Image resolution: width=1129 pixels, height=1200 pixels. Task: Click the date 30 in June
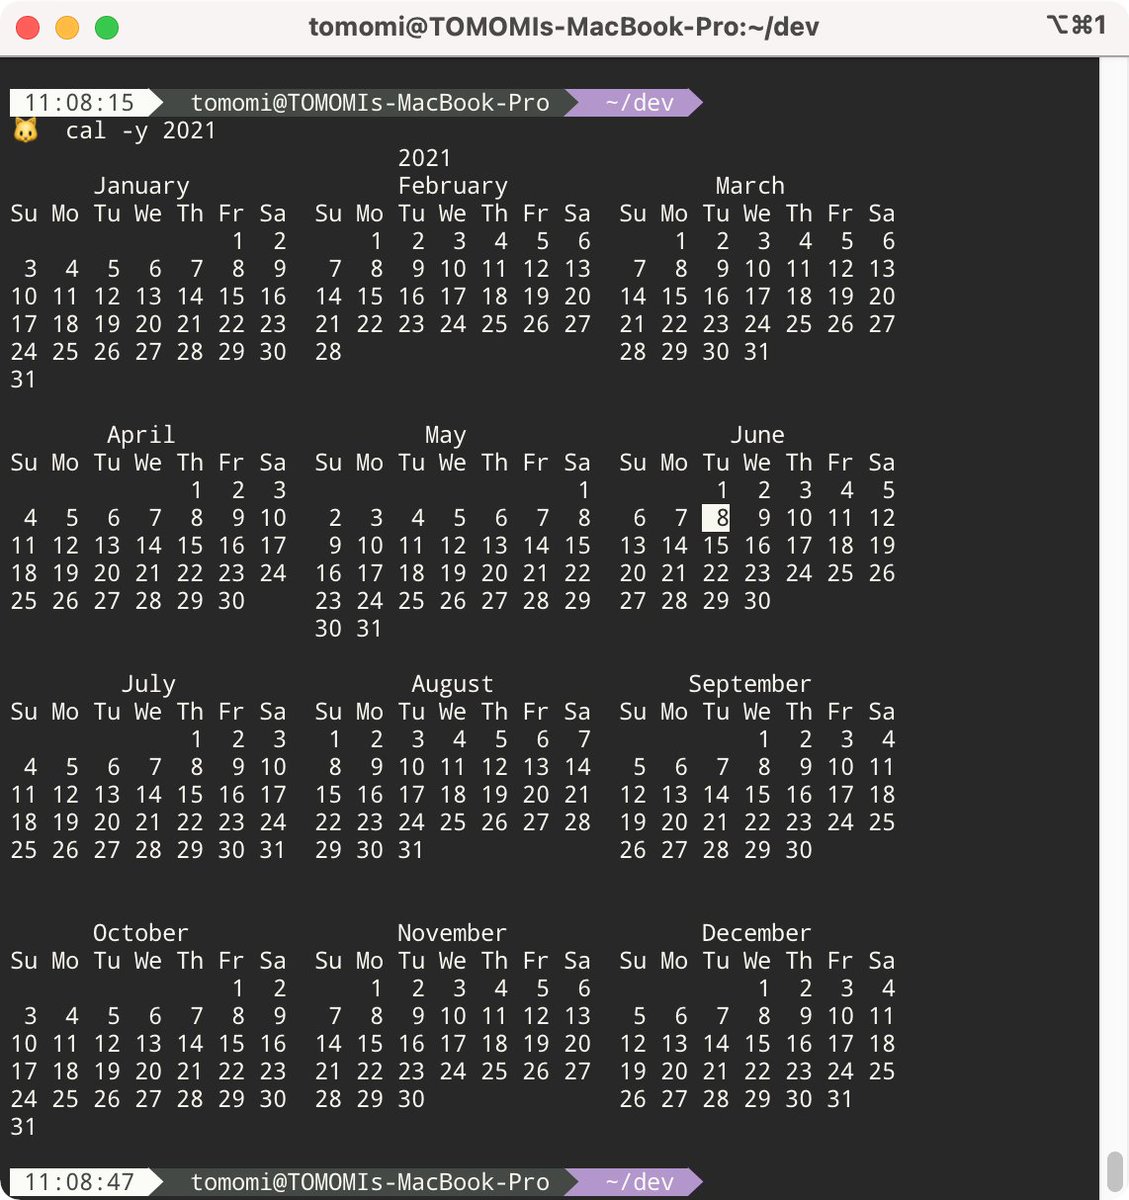point(757,601)
